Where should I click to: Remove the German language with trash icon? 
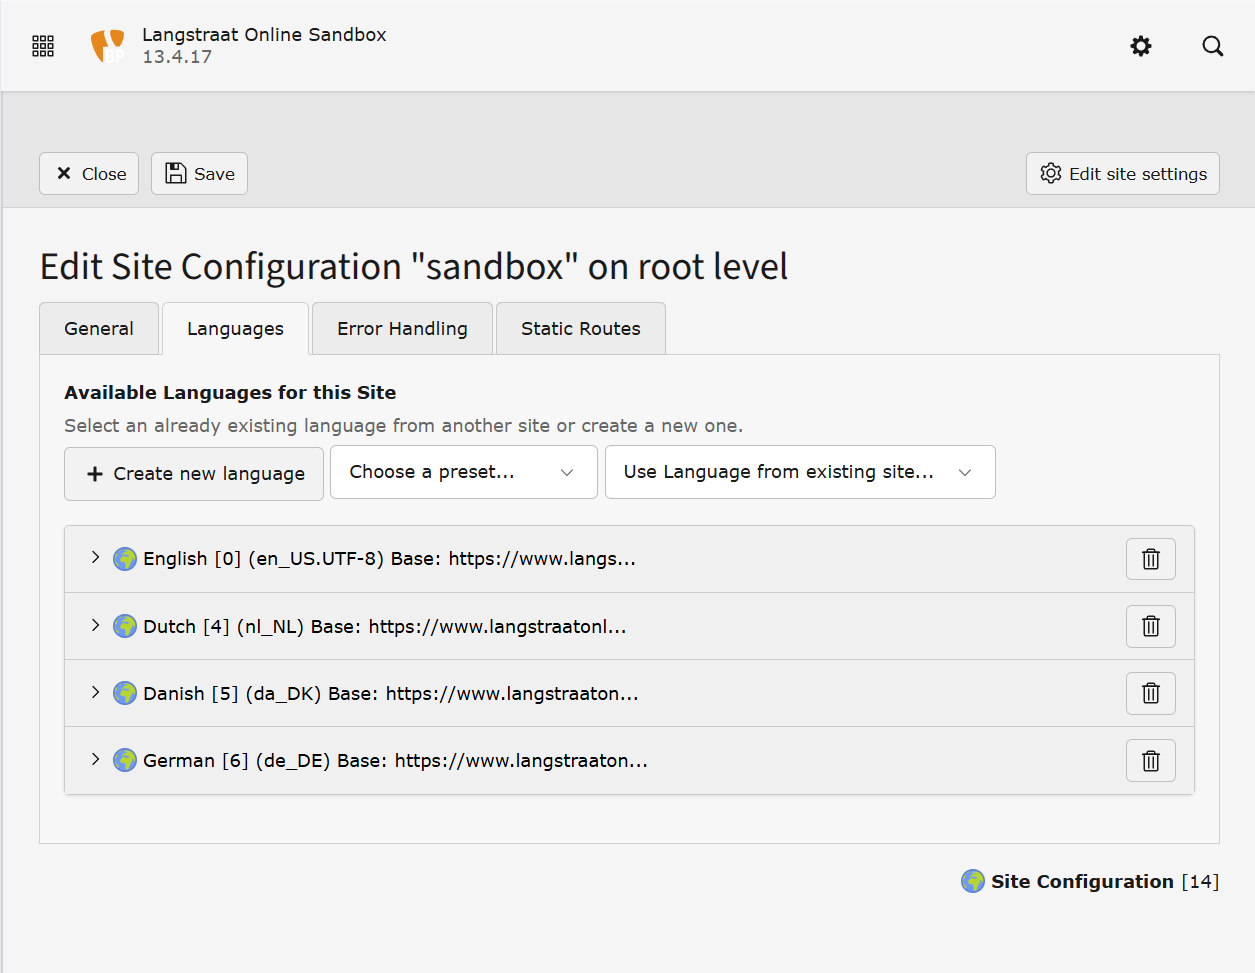click(1150, 761)
